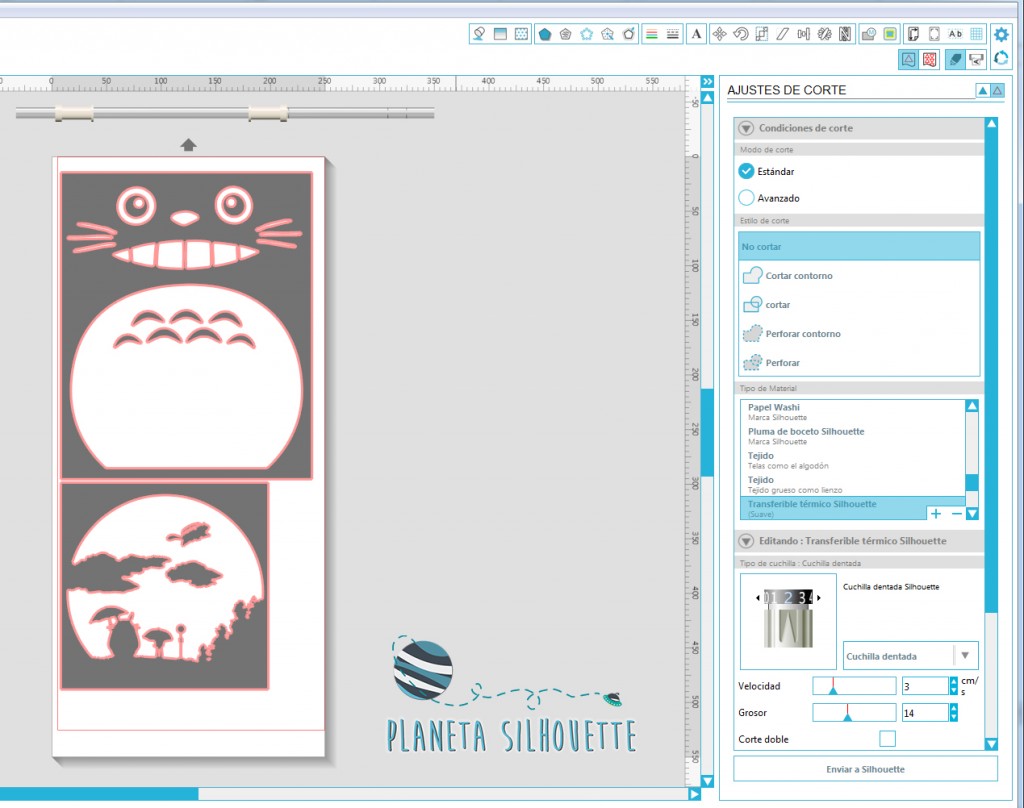Choose Transferible térmico Silhouette material
The height and width of the screenshot is (808, 1024).
[852, 508]
